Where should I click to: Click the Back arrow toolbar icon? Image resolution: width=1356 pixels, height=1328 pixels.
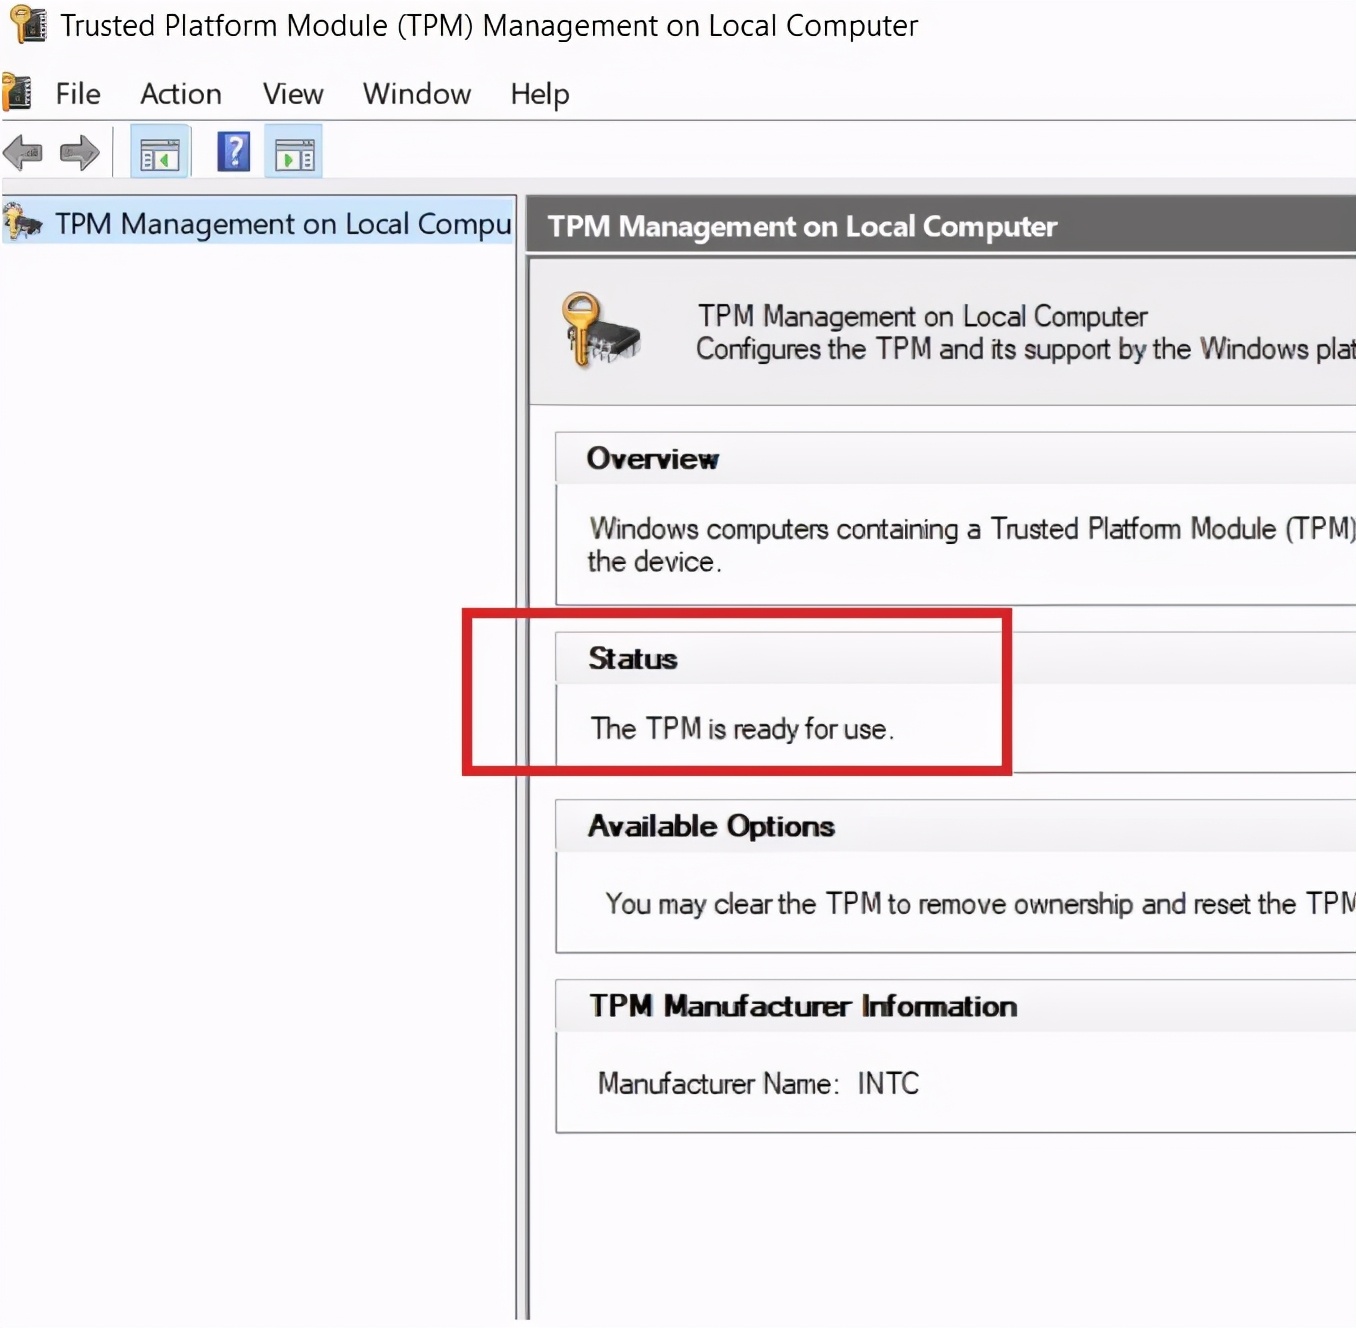tap(23, 153)
